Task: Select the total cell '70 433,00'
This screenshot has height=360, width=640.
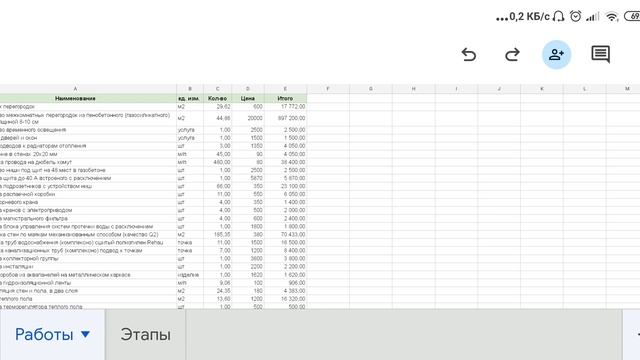Action: (285, 235)
